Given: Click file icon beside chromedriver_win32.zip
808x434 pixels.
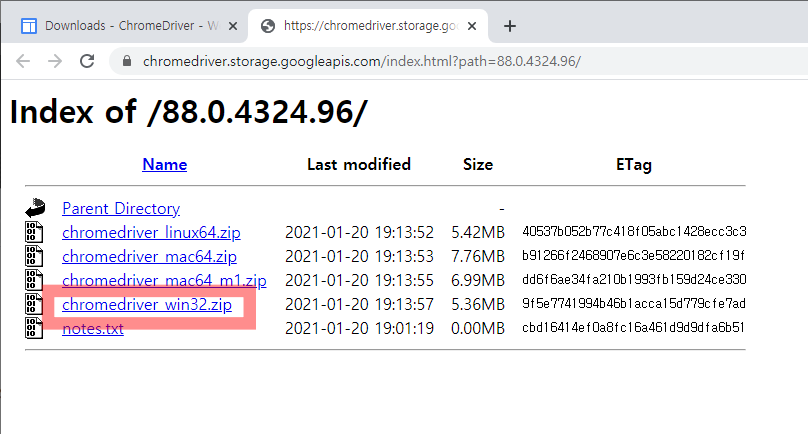Looking at the screenshot, I should (34, 304).
